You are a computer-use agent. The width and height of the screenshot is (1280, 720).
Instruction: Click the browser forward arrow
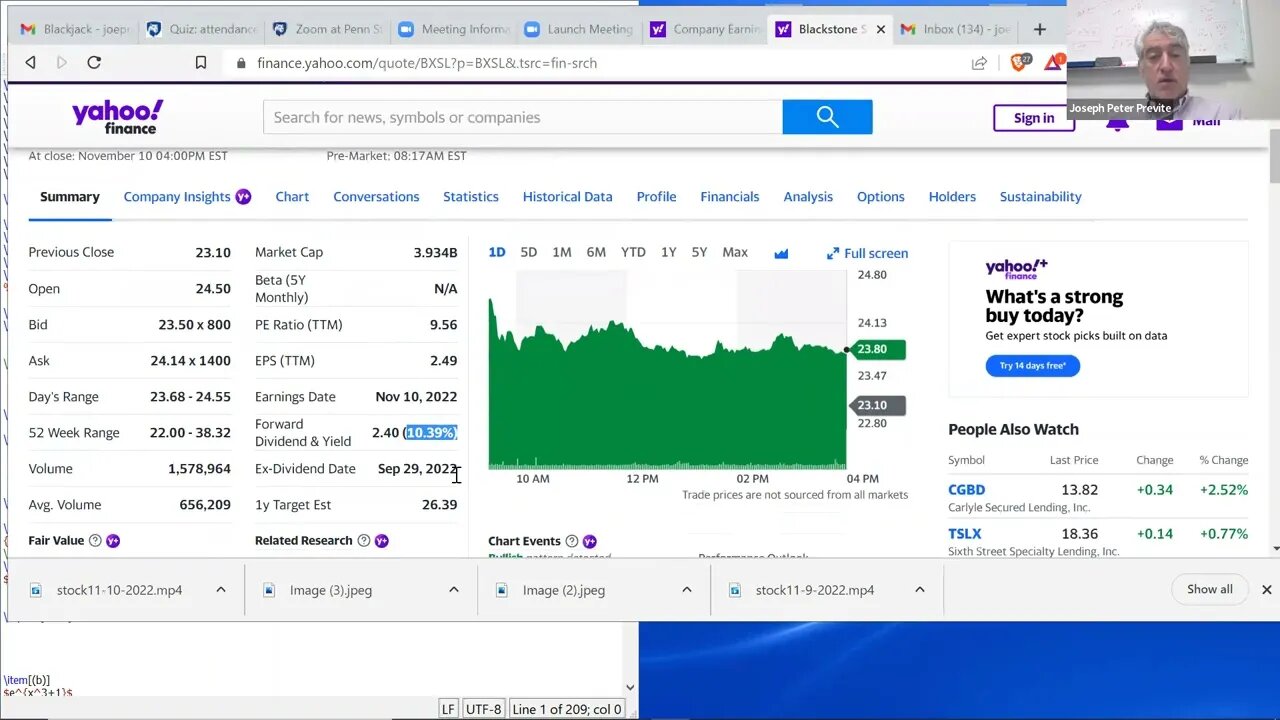(62, 62)
